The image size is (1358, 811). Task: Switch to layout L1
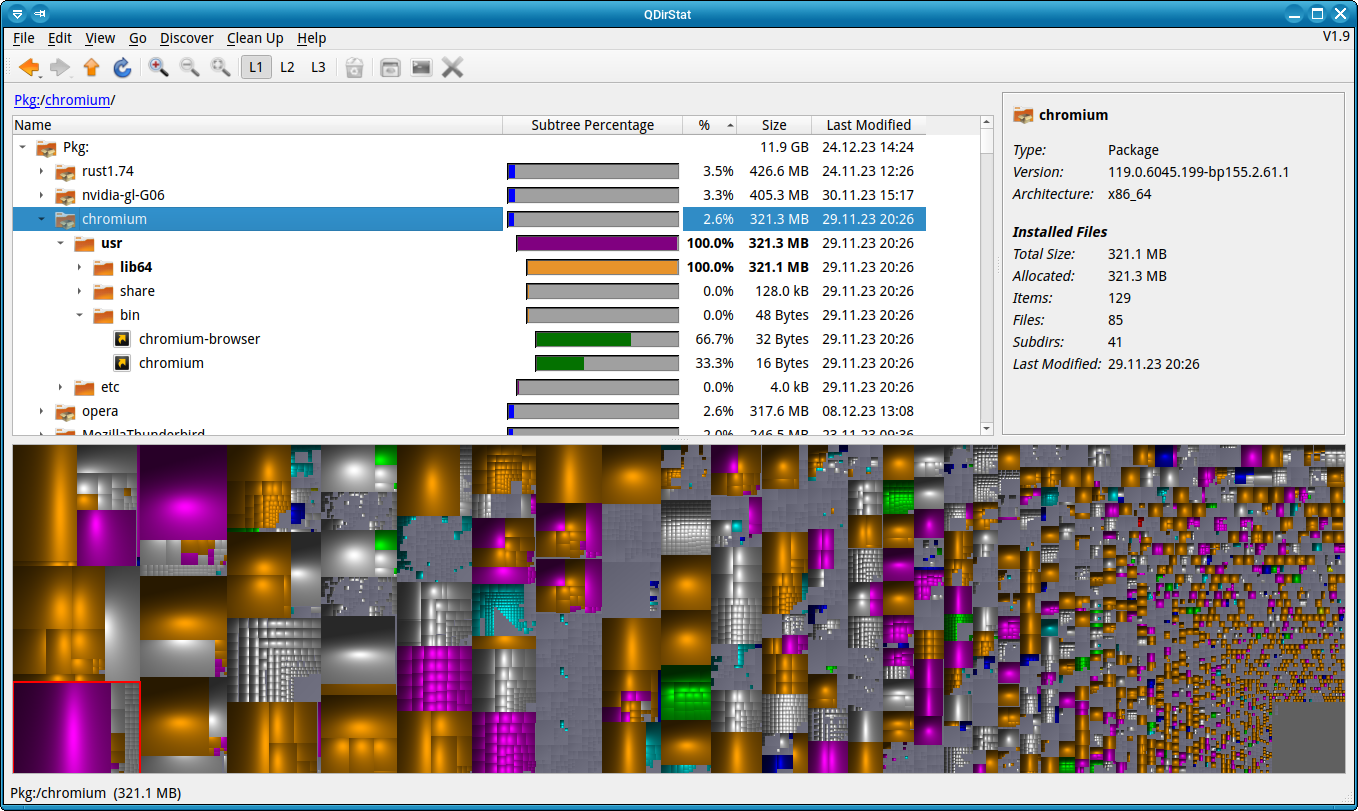coord(256,67)
